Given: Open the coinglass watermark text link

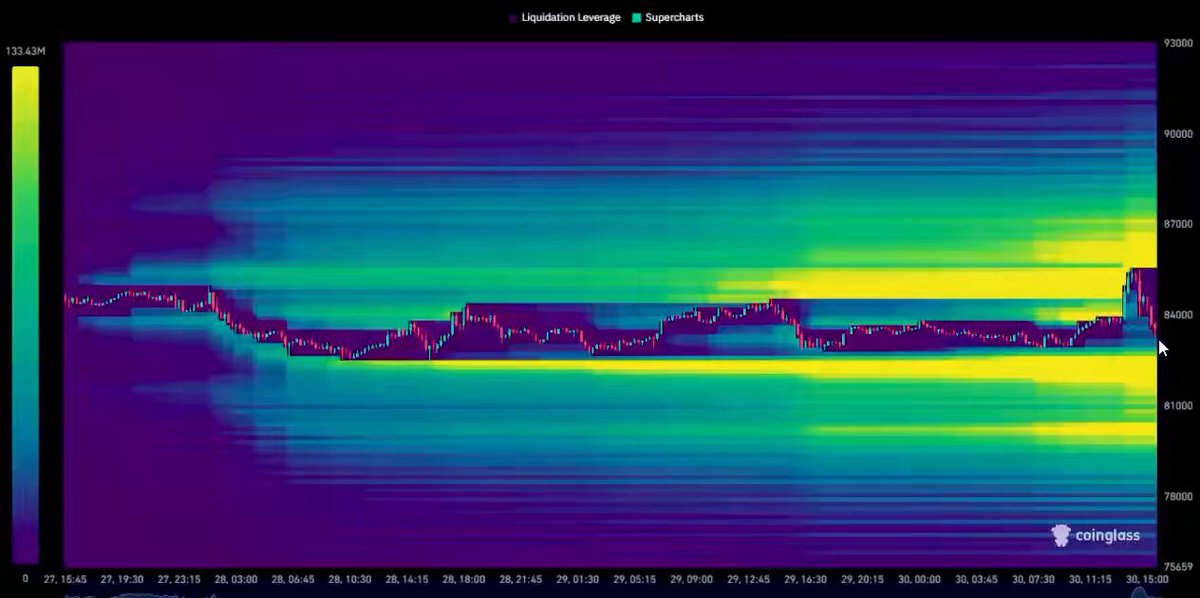Looking at the screenshot, I should [1107, 535].
